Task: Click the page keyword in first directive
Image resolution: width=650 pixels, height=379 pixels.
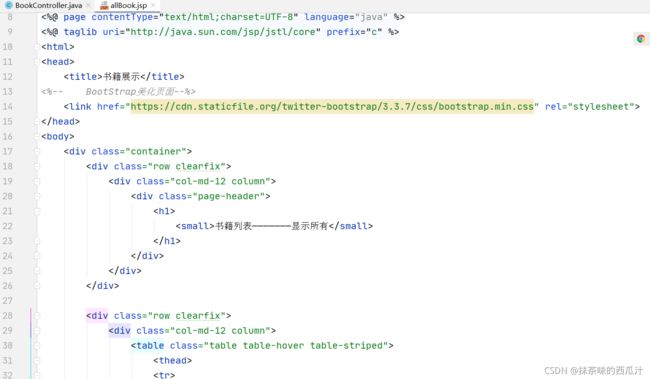Action: 75,17
